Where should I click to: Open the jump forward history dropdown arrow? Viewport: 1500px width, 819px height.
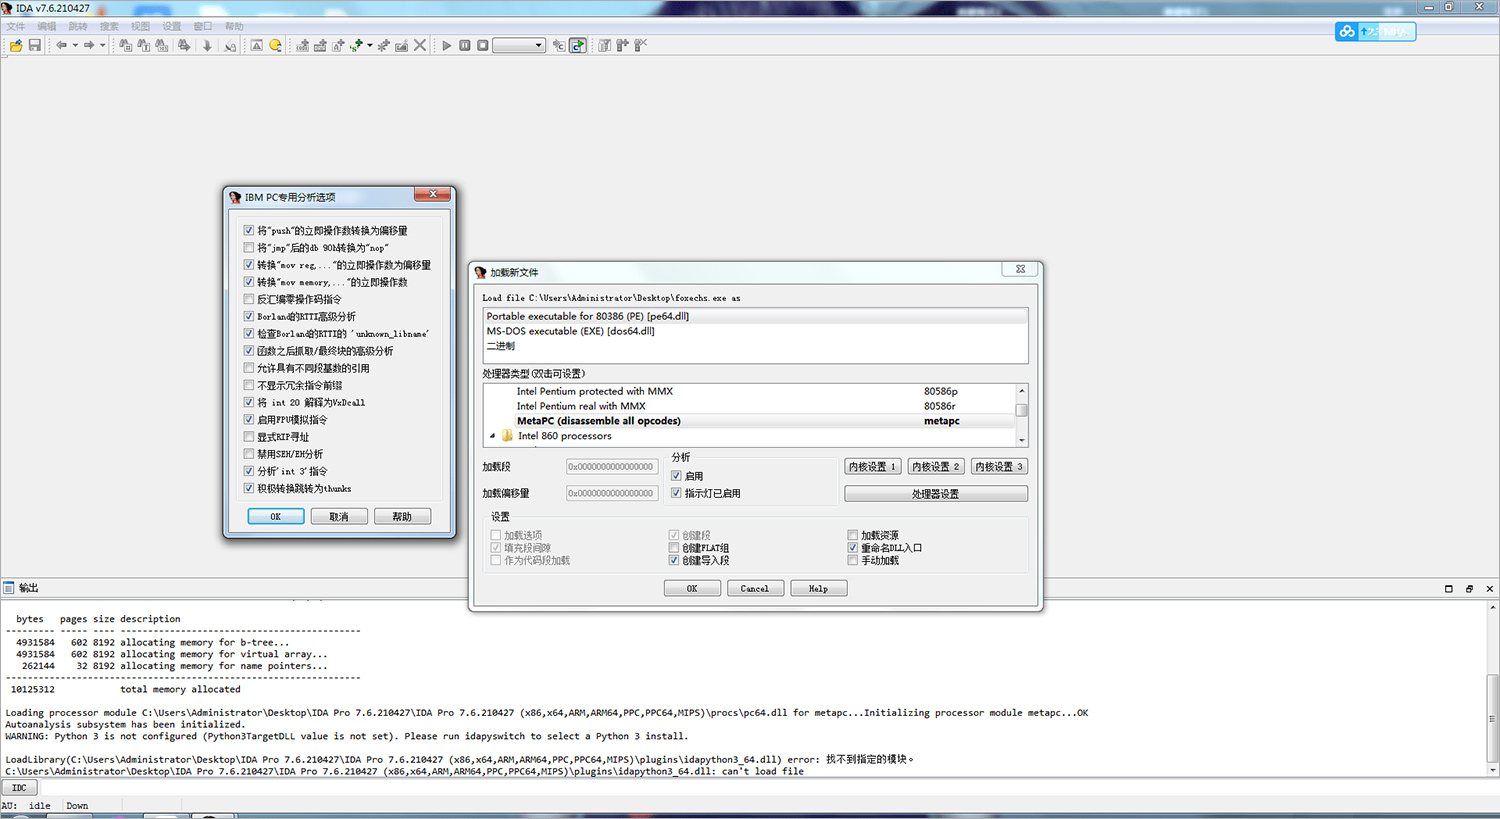[x=102, y=45]
